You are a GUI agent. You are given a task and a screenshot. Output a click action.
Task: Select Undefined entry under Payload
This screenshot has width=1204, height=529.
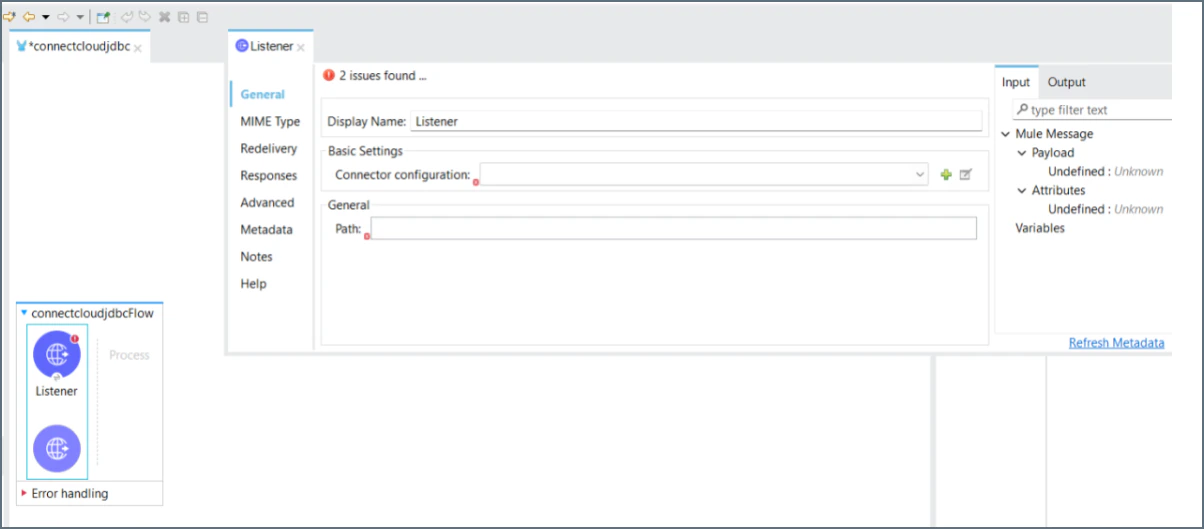[x=1105, y=171]
